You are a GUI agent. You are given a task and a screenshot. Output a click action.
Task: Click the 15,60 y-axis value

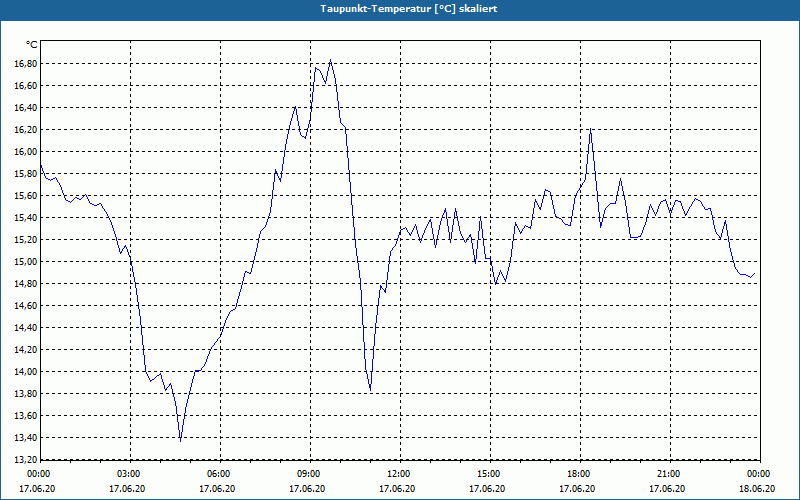click(26, 195)
